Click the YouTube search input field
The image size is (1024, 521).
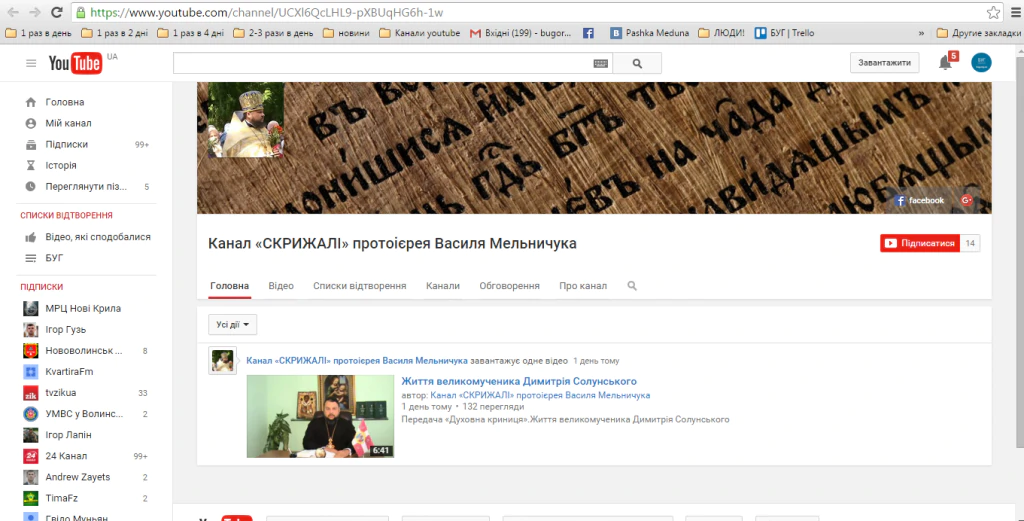point(382,63)
